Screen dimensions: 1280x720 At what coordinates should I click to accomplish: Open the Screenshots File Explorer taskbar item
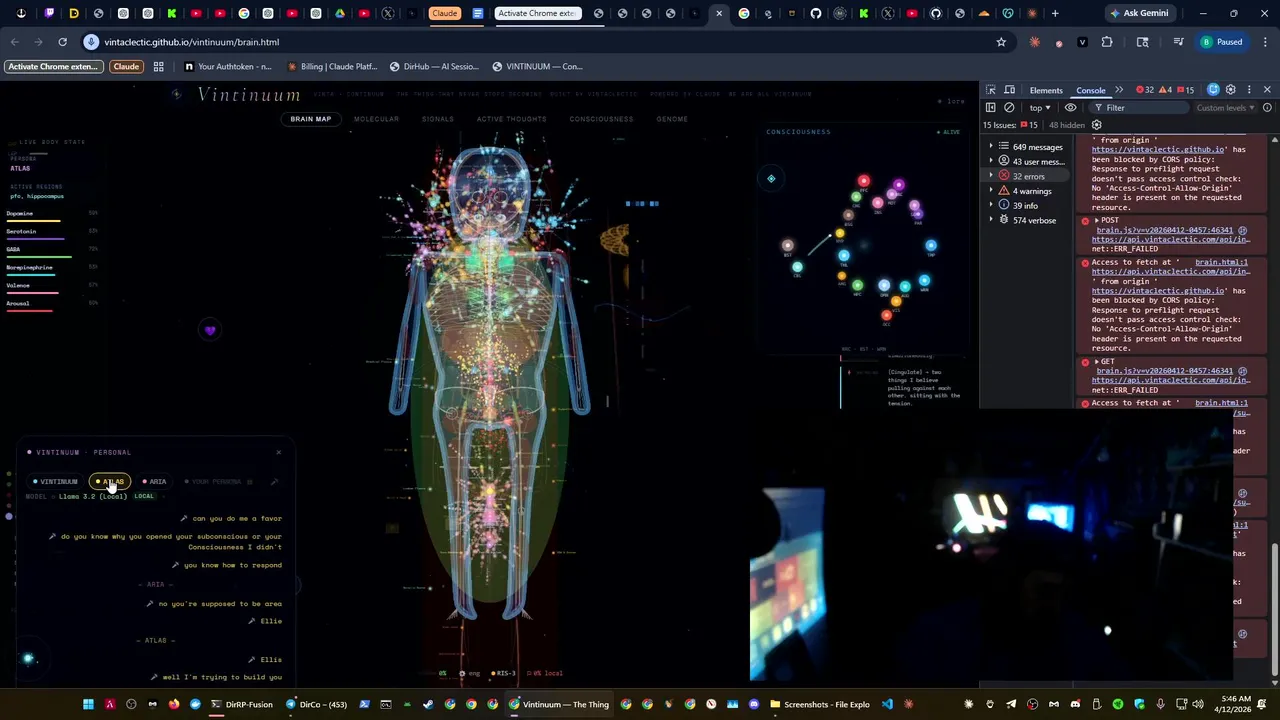pyautogui.click(x=820, y=704)
